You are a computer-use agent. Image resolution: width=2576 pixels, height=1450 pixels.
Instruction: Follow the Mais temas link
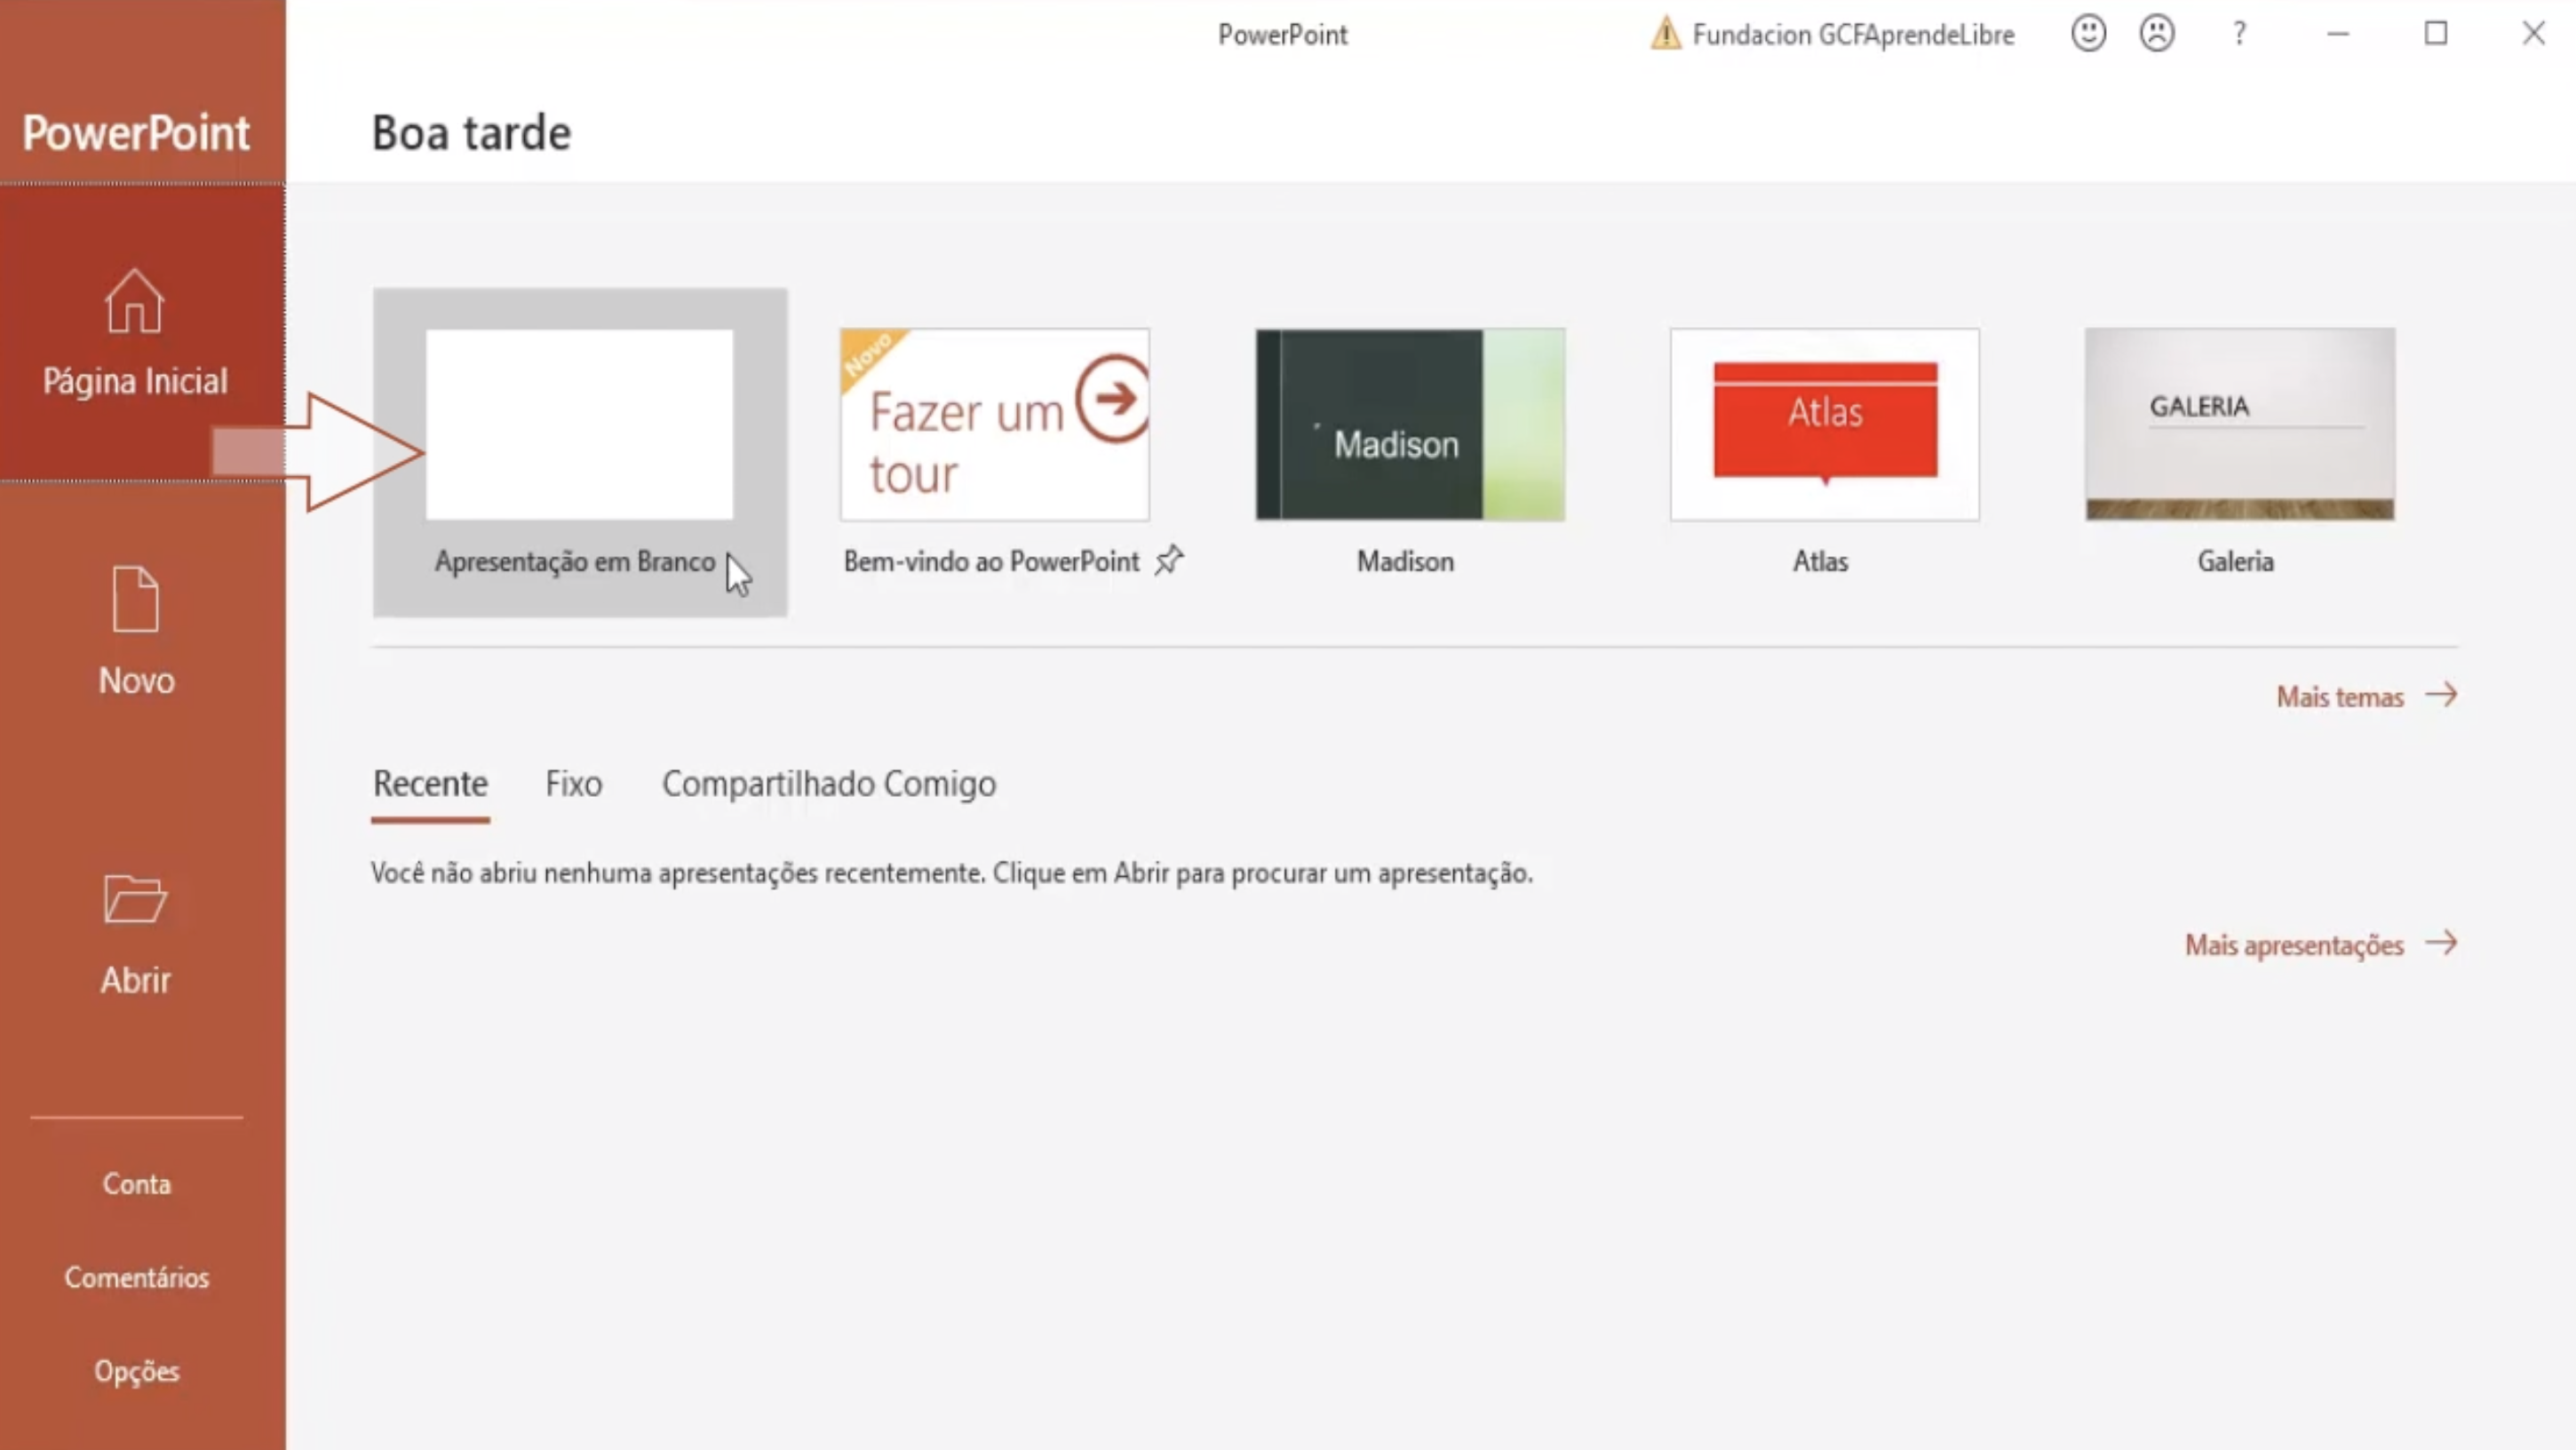(x=2340, y=697)
